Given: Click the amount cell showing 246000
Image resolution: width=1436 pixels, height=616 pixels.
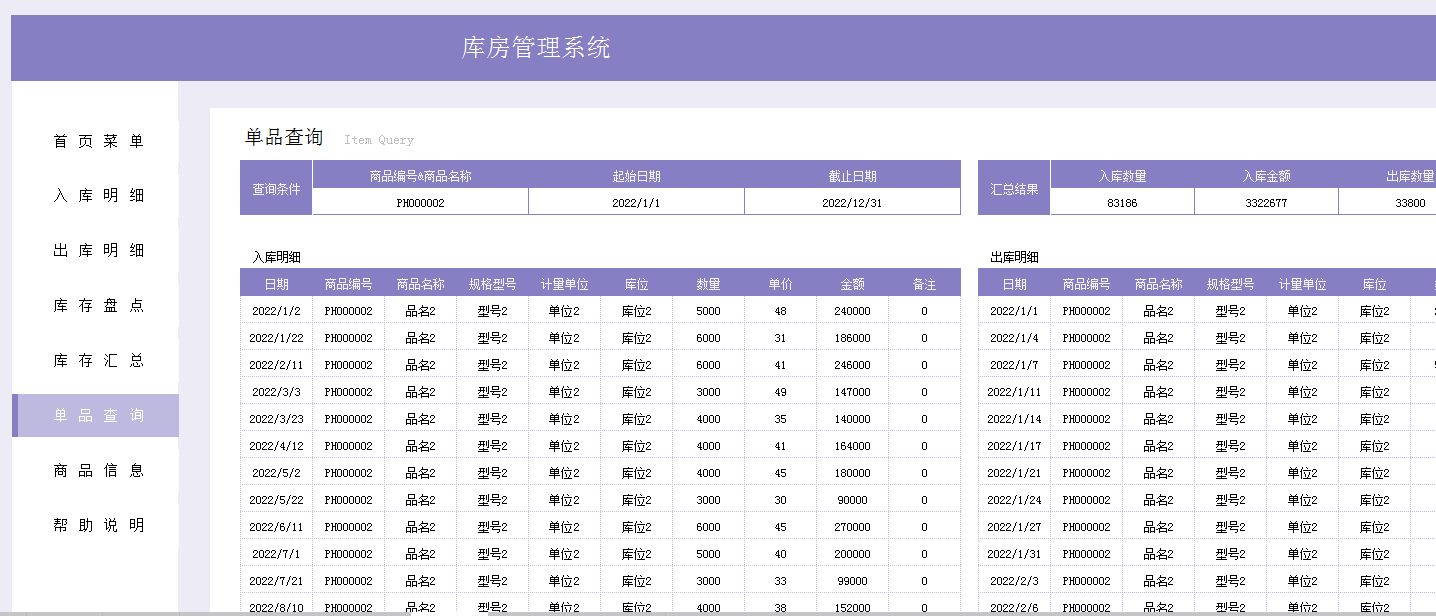Looking at the screenshot, I should 852,365.
